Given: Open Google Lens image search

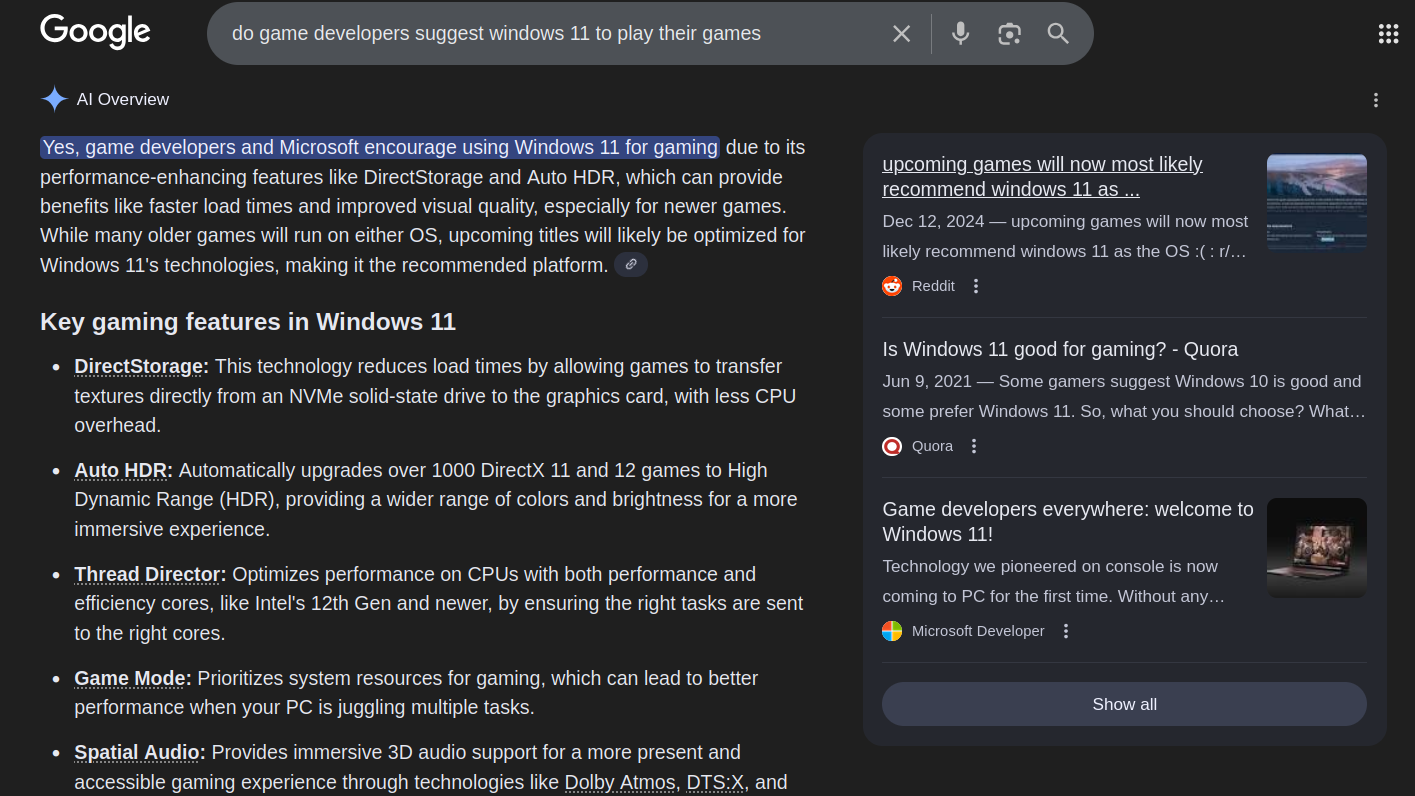Looking at the screenshot, I should (x=1009, y=34).
